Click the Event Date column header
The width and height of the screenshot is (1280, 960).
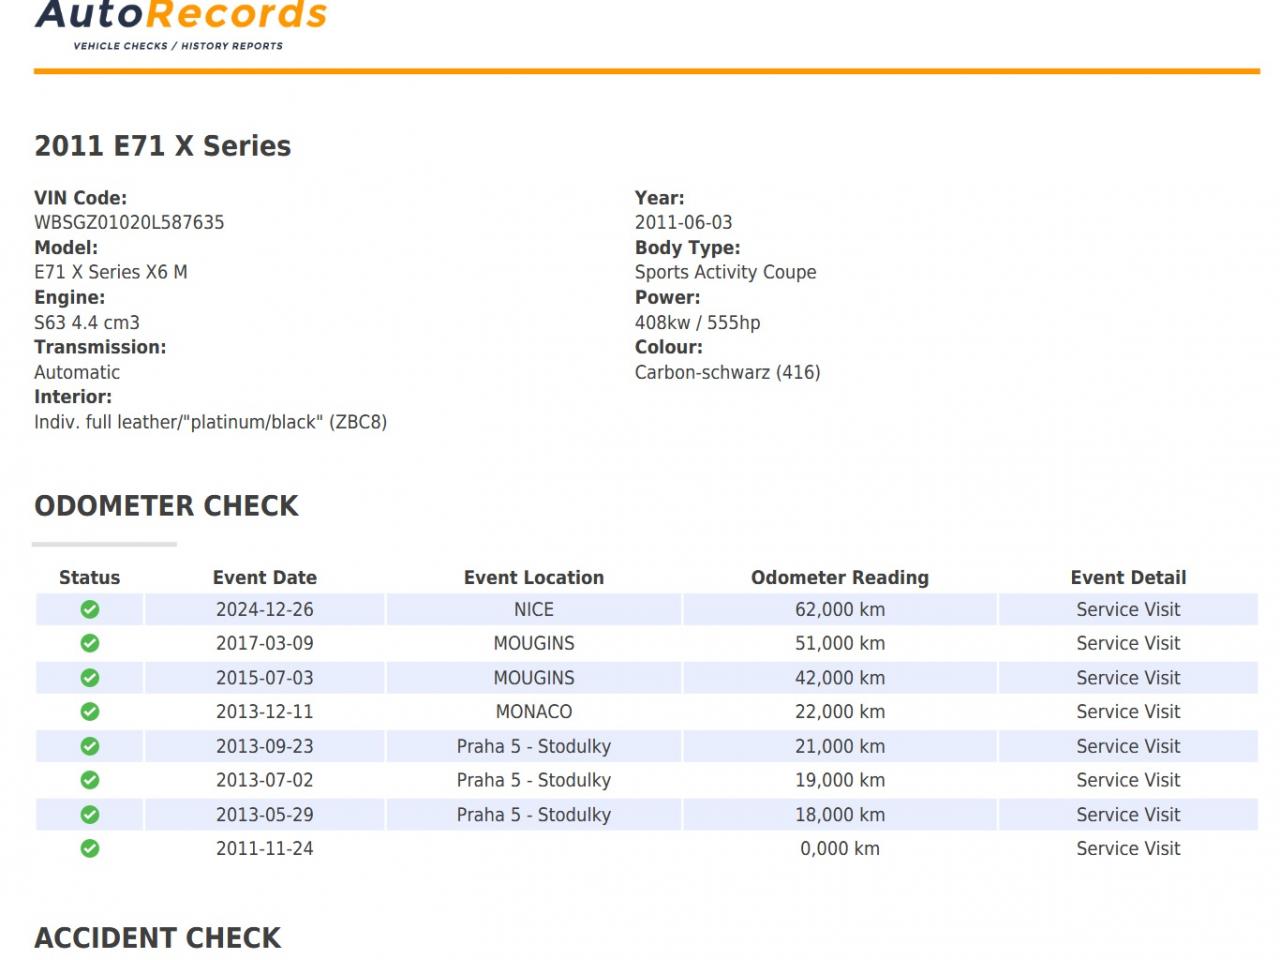coord(265,577)
